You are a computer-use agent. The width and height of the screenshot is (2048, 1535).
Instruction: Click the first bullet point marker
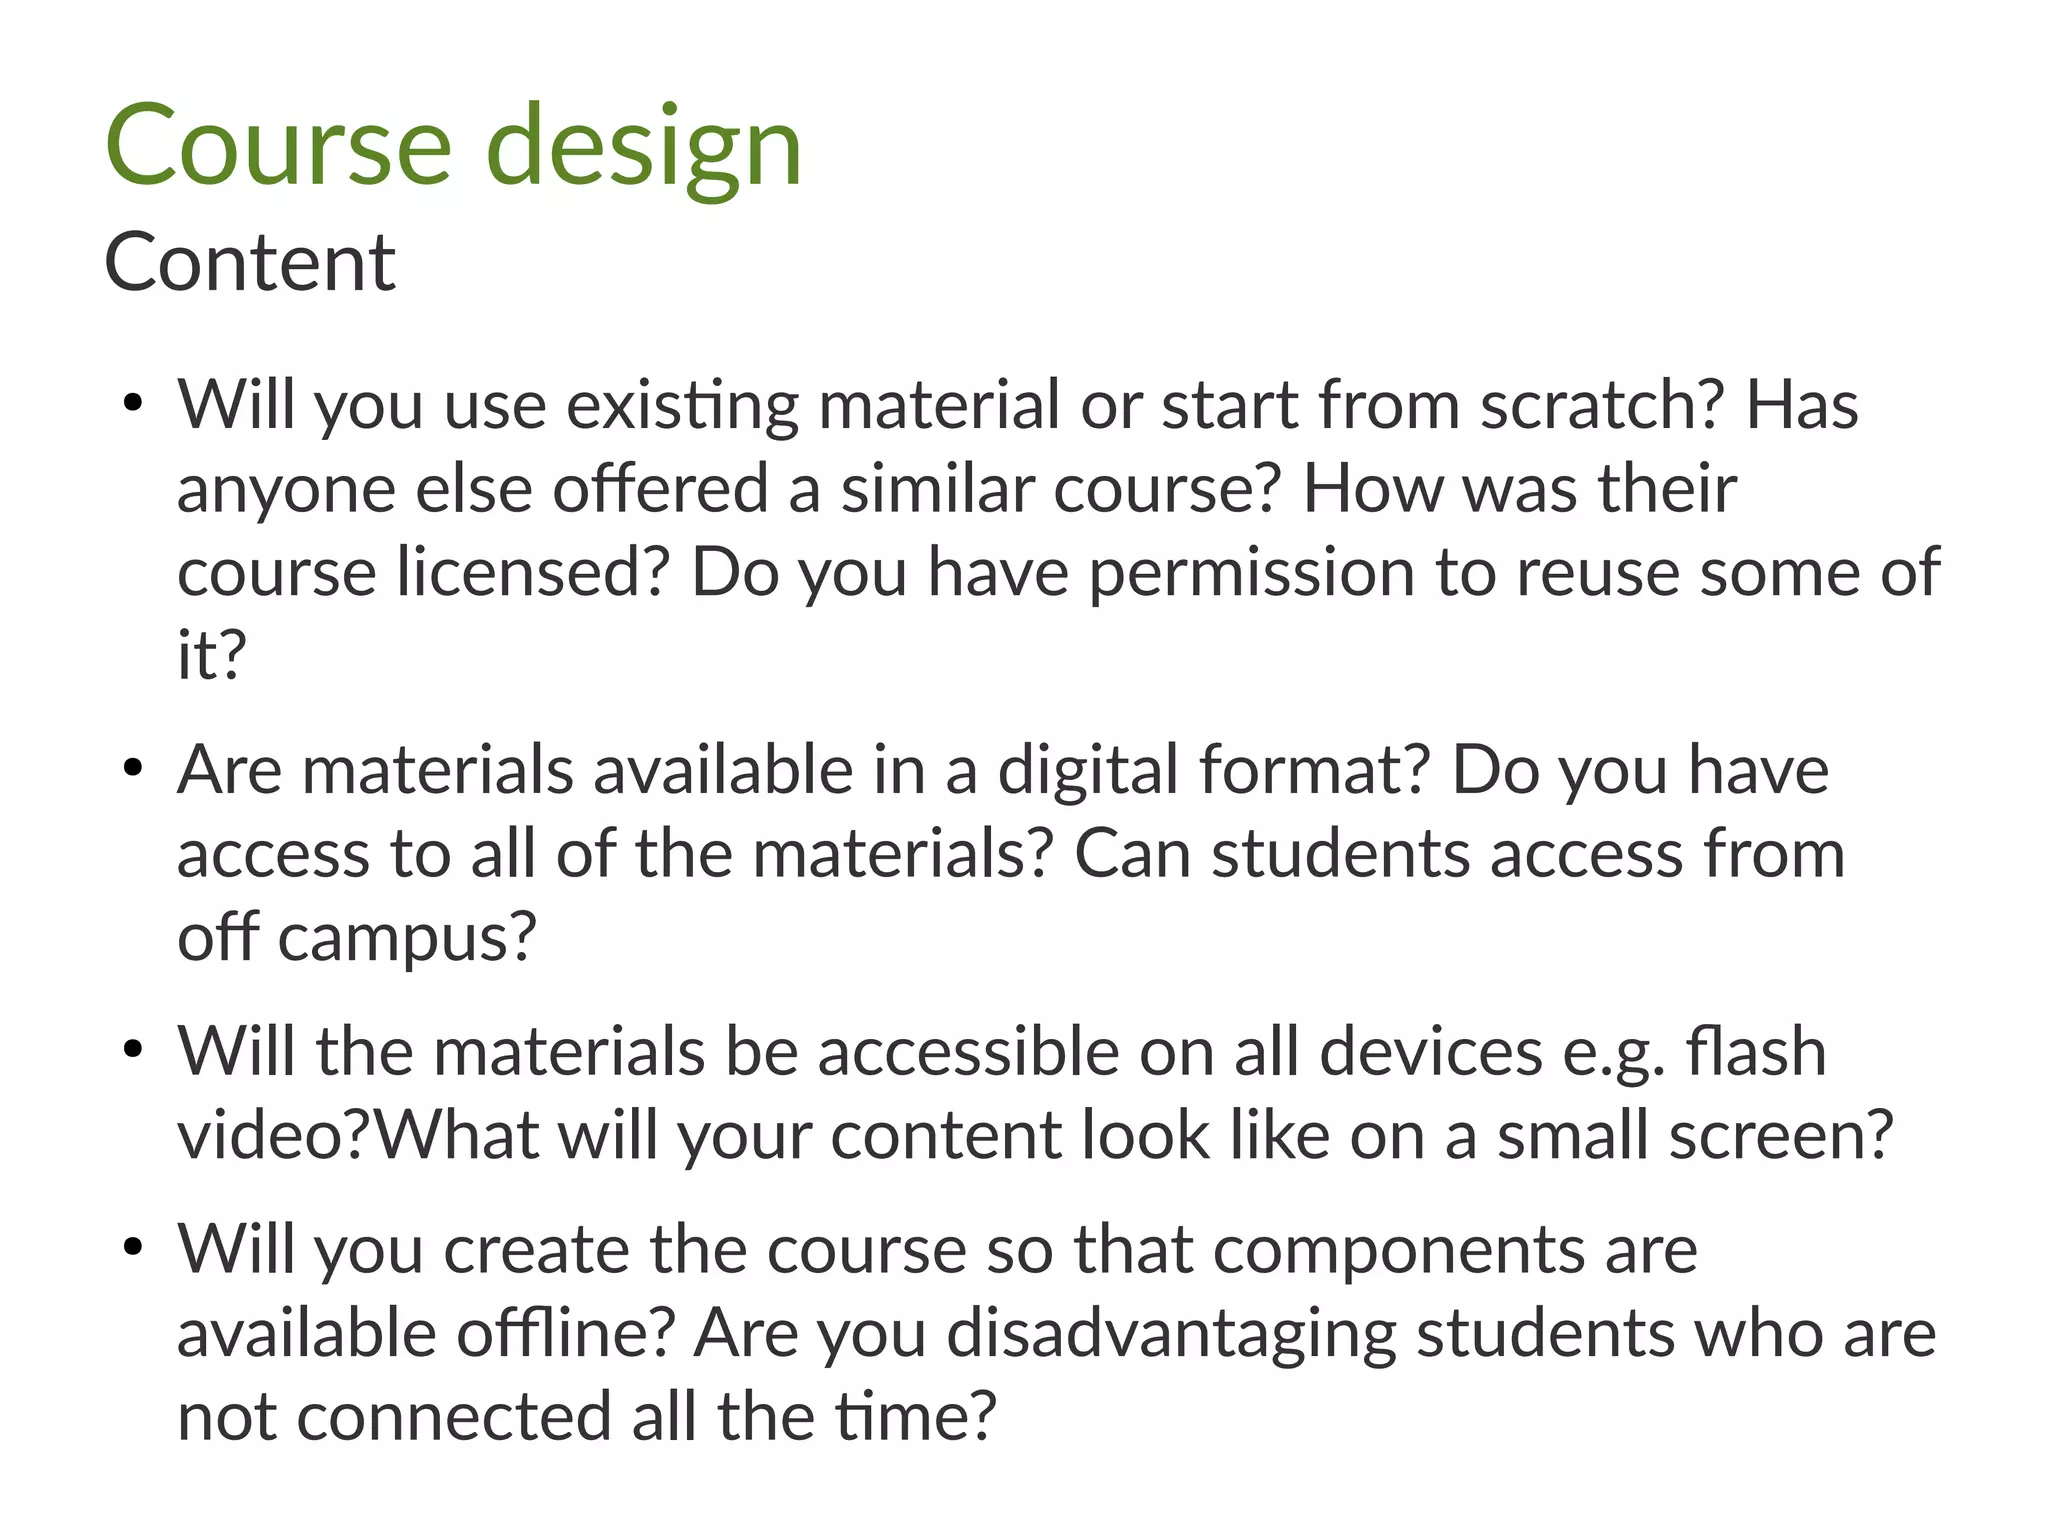point(132,405)
